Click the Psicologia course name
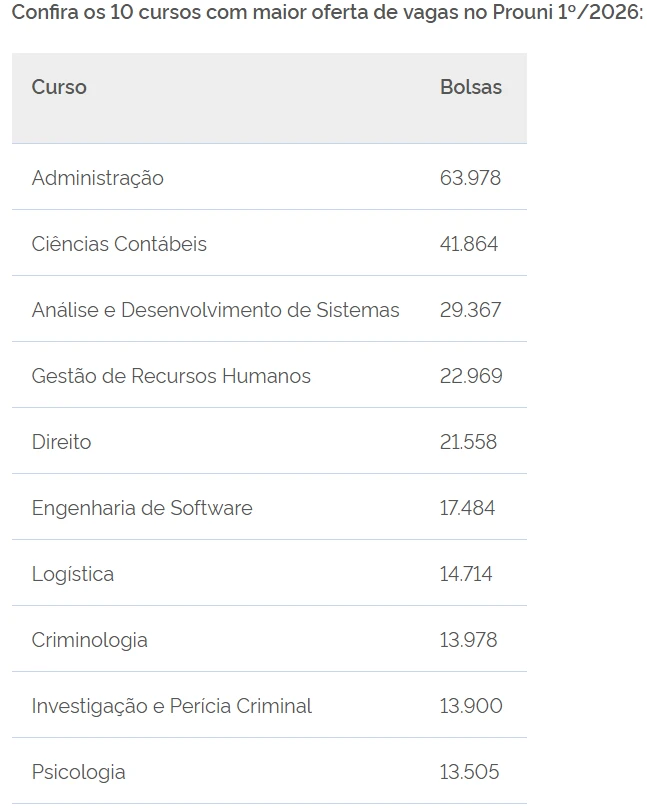The image size is (647, 811). point(78,772)
